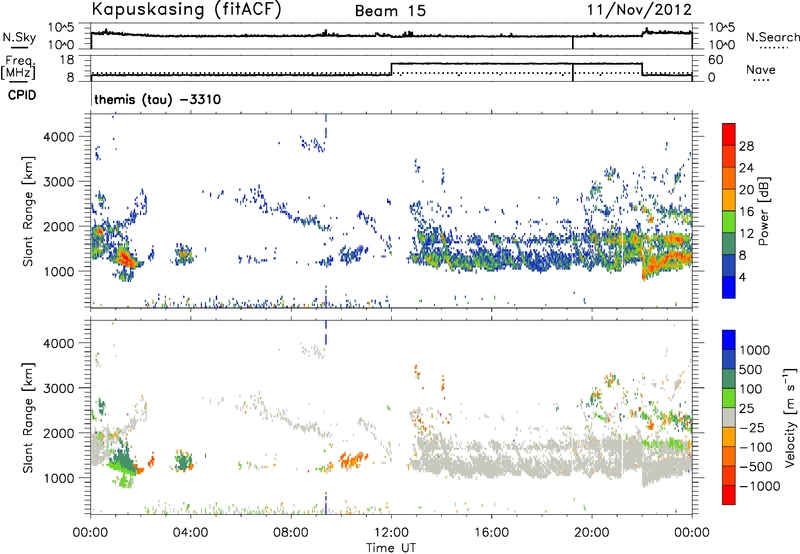Click the frequency step-up at 12:00

391,69
